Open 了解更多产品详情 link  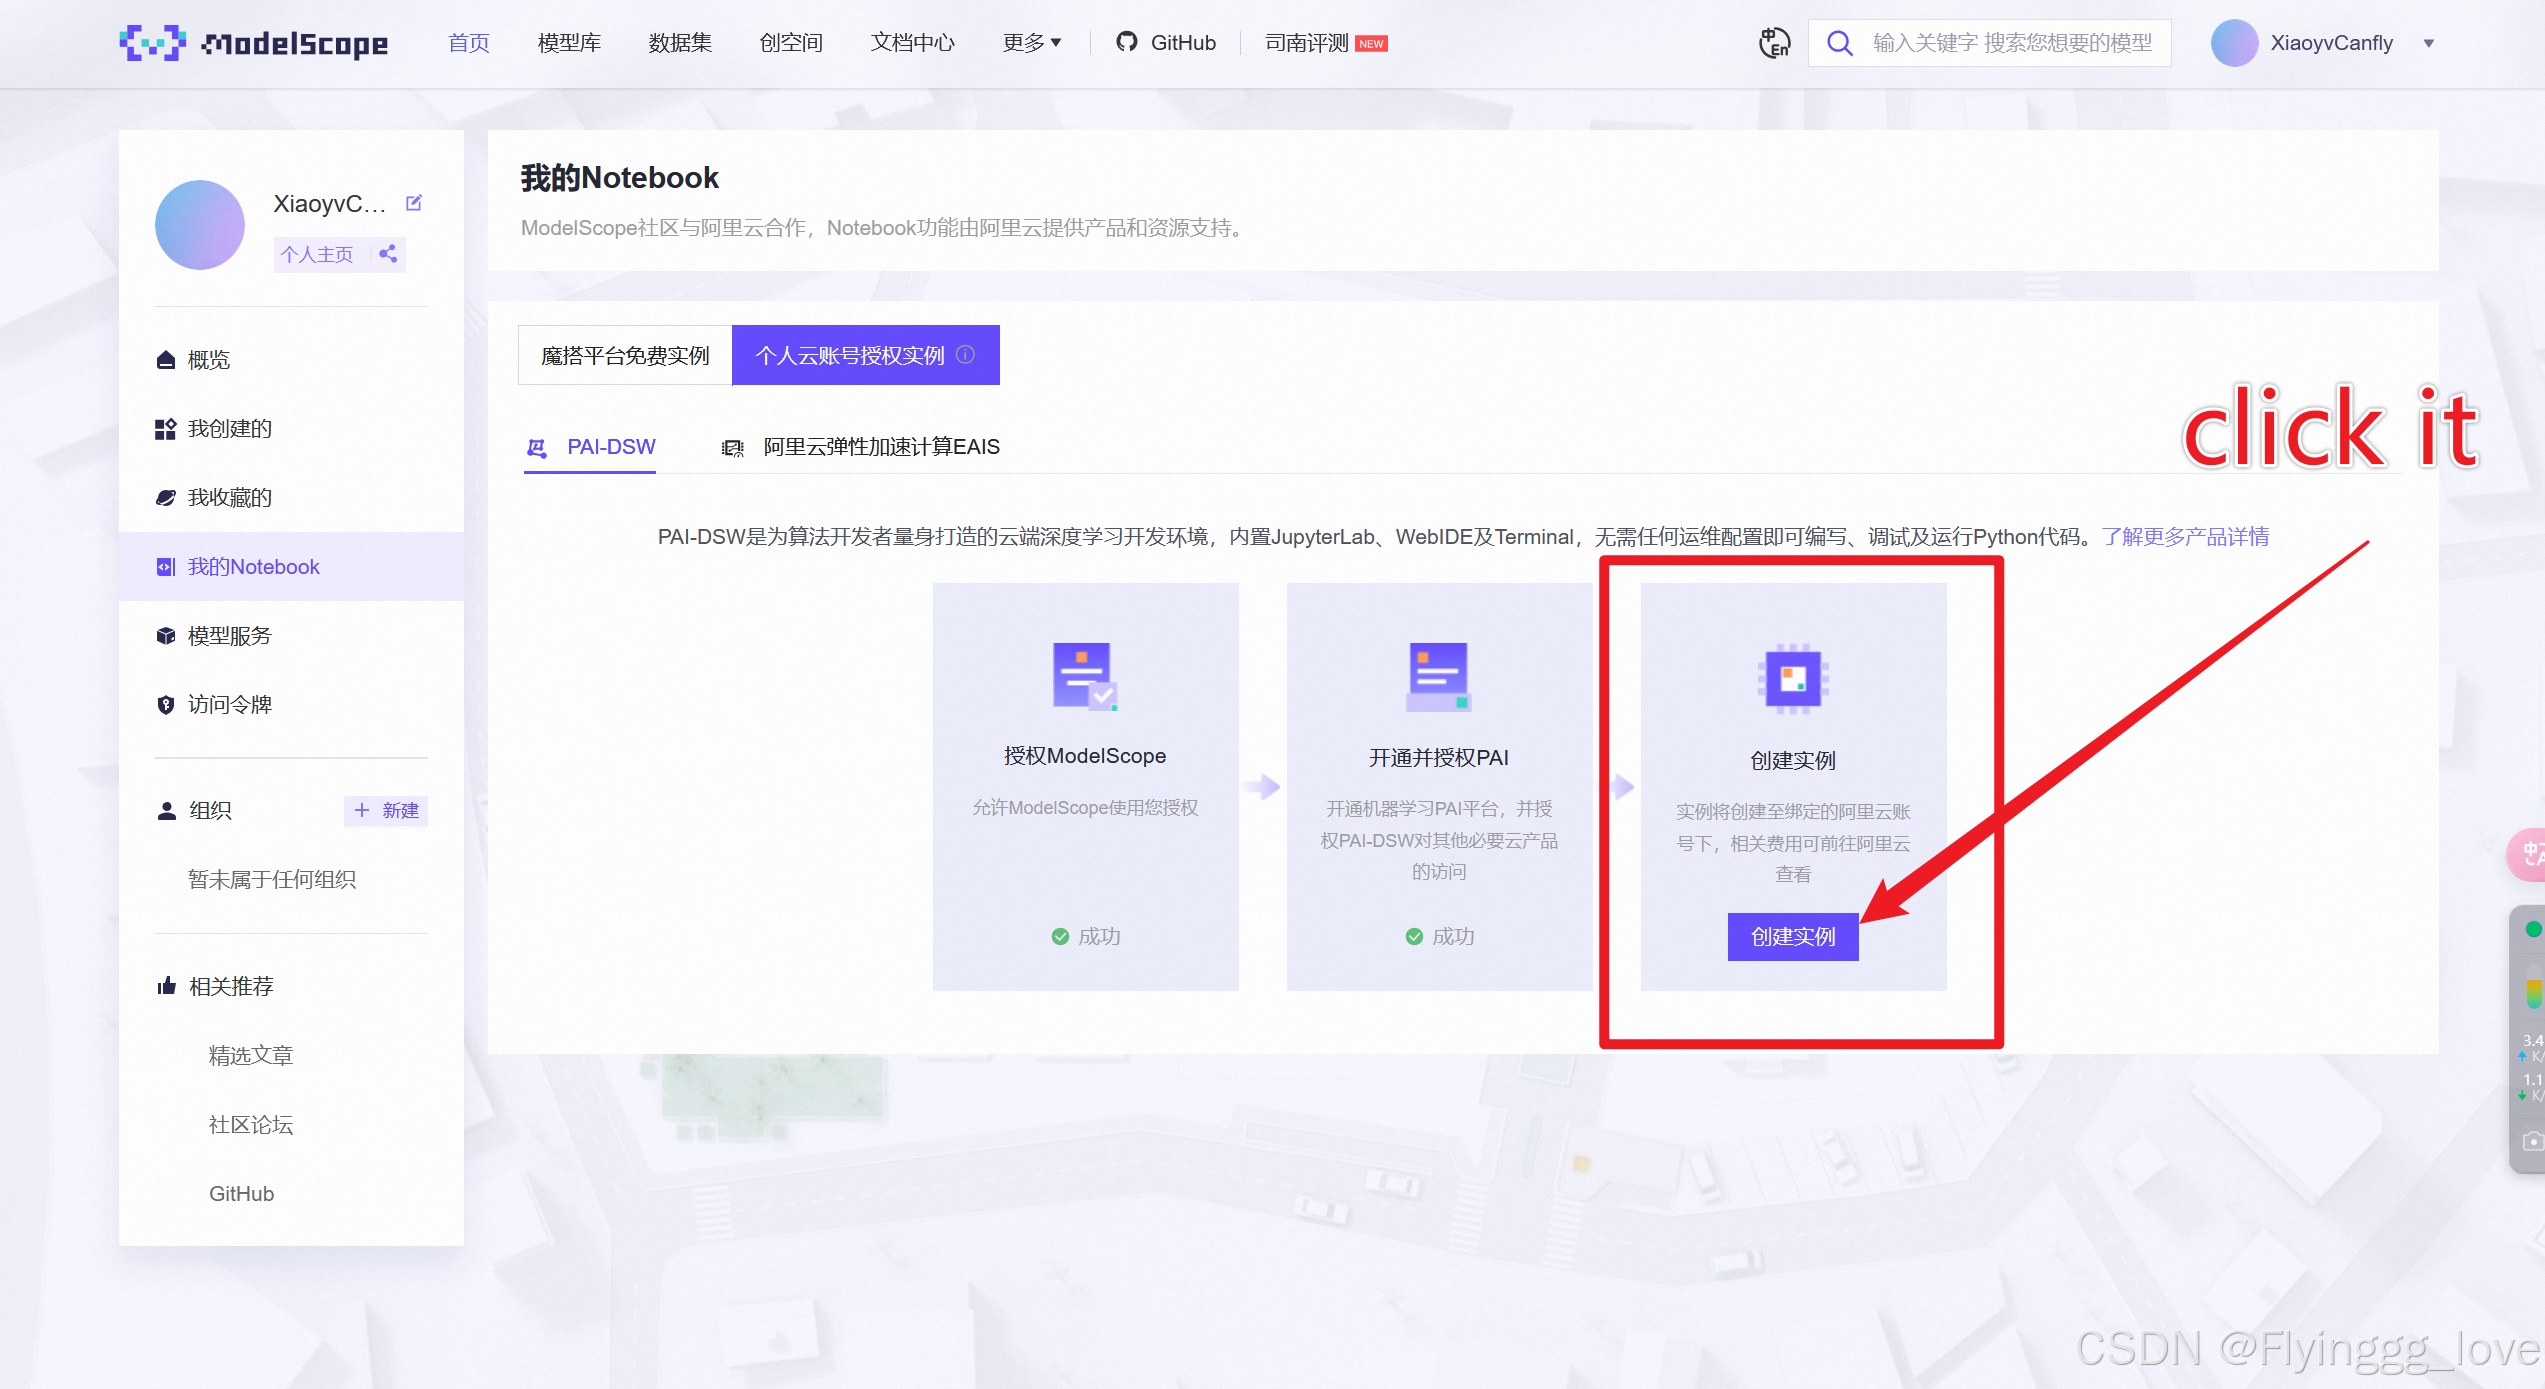pyautogui.click(x=2185, y=537)
